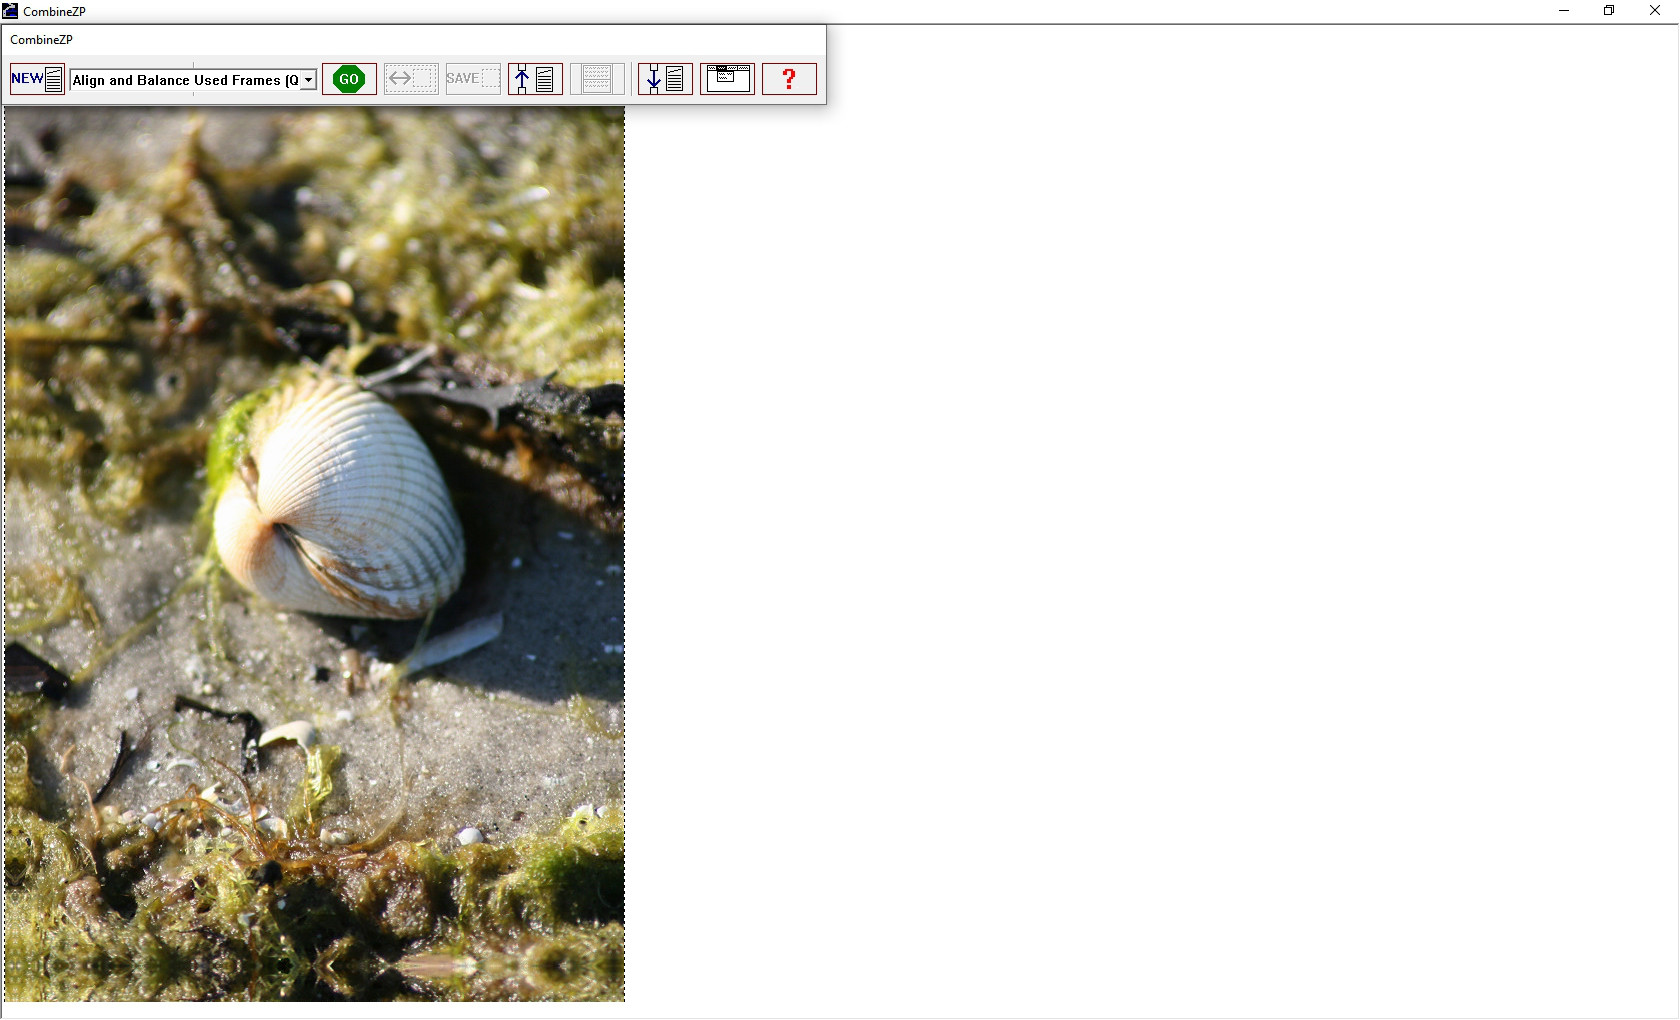The height and width of the screenshot is (1020, 1680).
Task: Click the double-arrow resize rectangle icon
Action: pyautogui.click(x=411, y=79)
